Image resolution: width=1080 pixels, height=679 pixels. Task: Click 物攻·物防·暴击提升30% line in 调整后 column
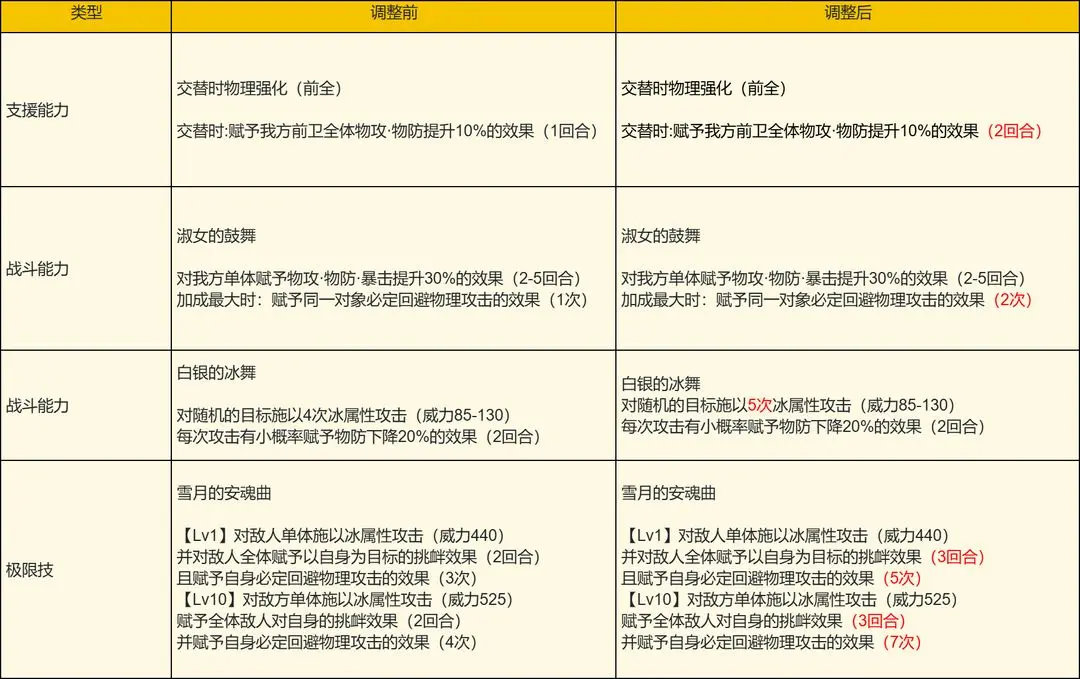pos(824,279)
